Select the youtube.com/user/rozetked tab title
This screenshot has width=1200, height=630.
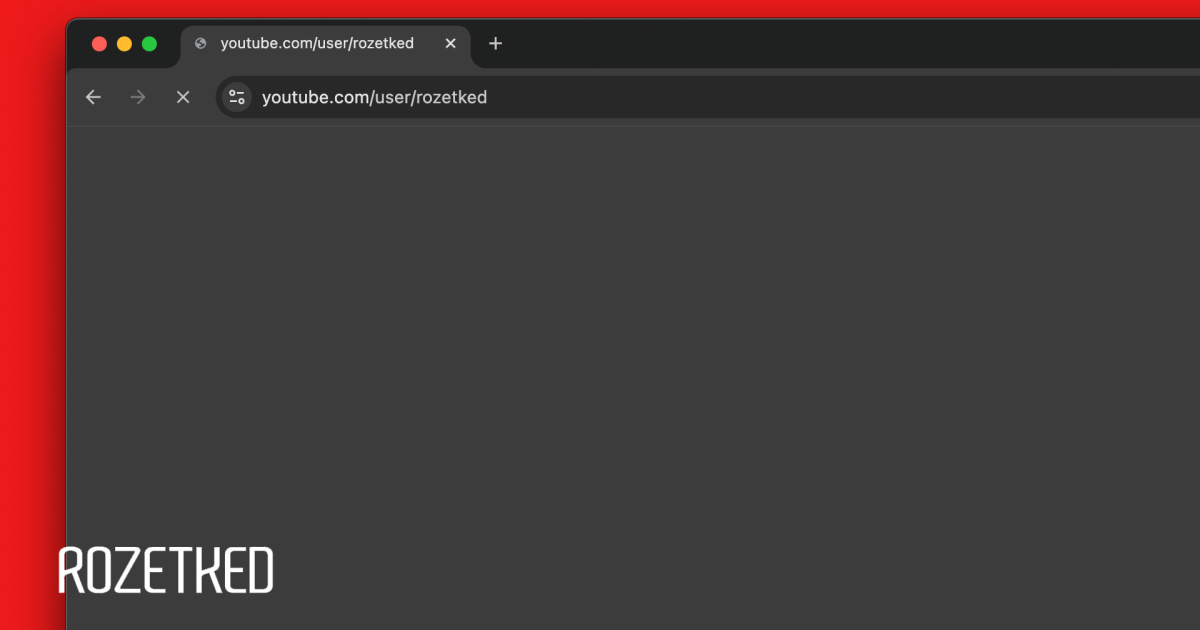click(317, 44)
